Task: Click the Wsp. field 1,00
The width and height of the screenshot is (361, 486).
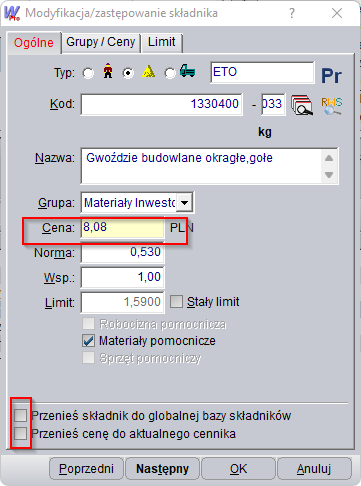Action: point(122,277)
